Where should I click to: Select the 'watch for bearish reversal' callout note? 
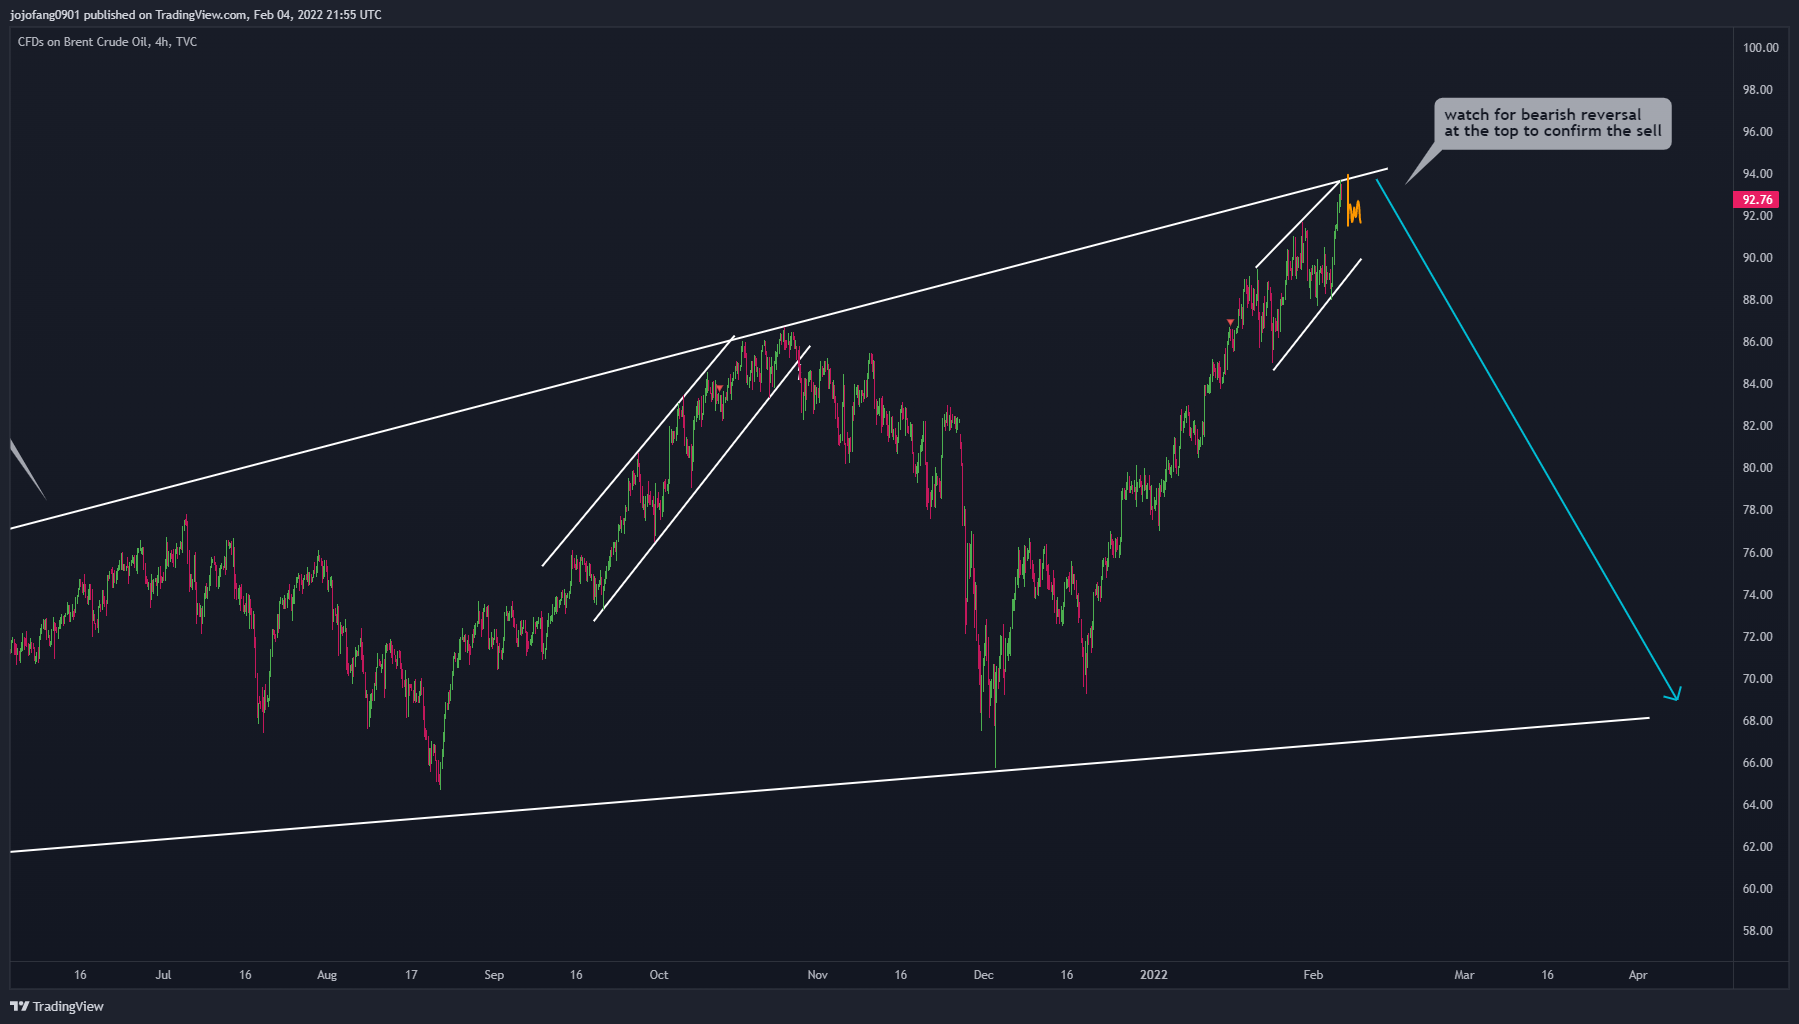tap(1552, 123)
